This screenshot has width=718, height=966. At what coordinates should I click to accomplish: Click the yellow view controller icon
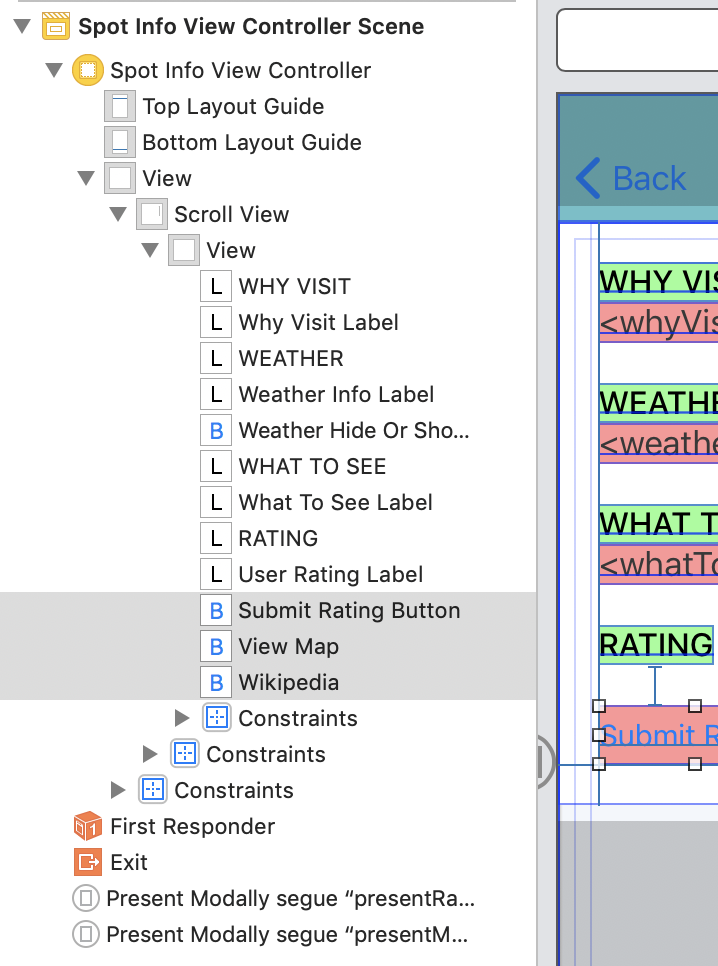coord(88,70)
